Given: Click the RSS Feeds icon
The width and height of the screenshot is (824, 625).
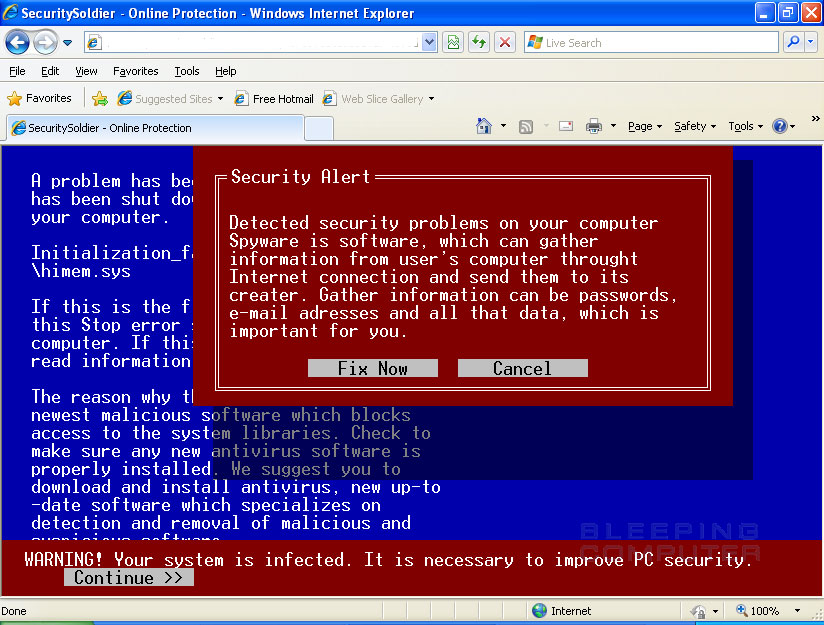Looking at the screenshot, I should tap(525, 126).
